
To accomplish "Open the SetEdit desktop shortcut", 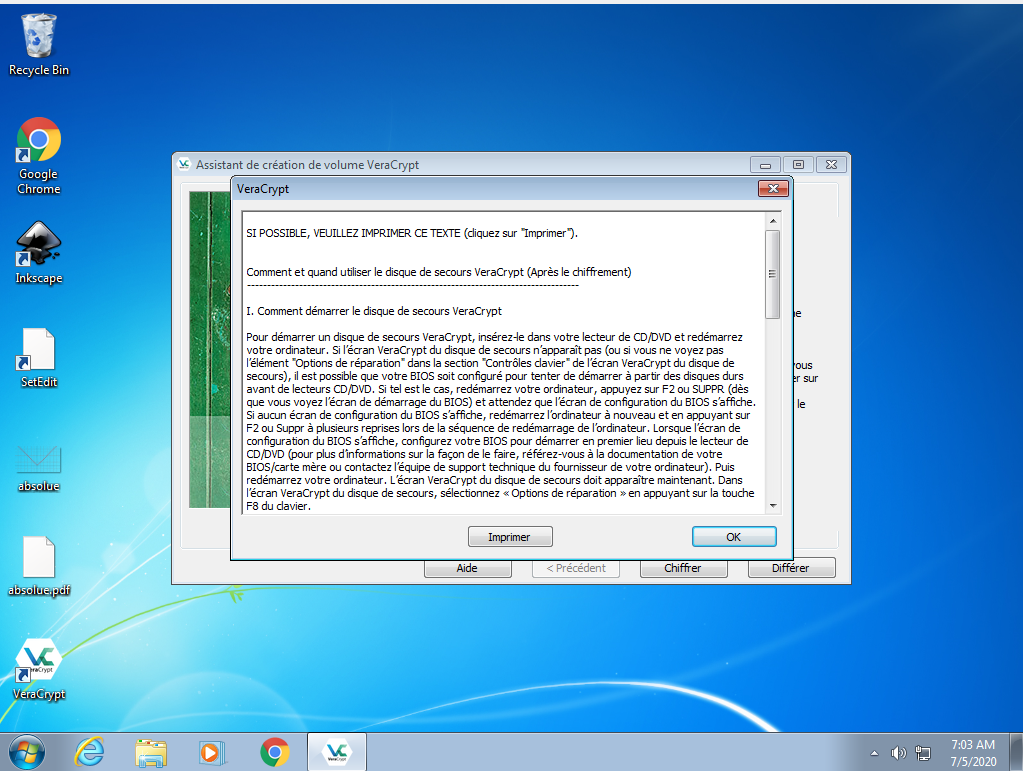I will pyautogui.click(x=38, y=350).
